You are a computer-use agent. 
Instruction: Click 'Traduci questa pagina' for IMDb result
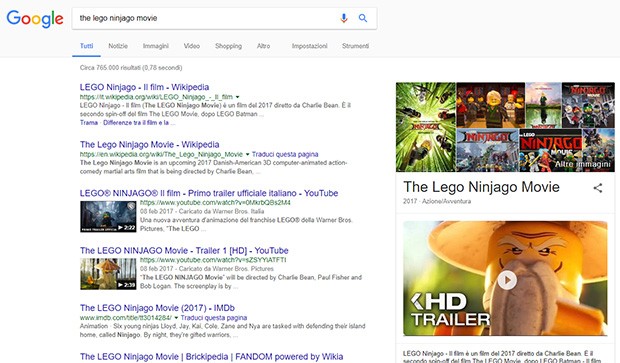214,318
